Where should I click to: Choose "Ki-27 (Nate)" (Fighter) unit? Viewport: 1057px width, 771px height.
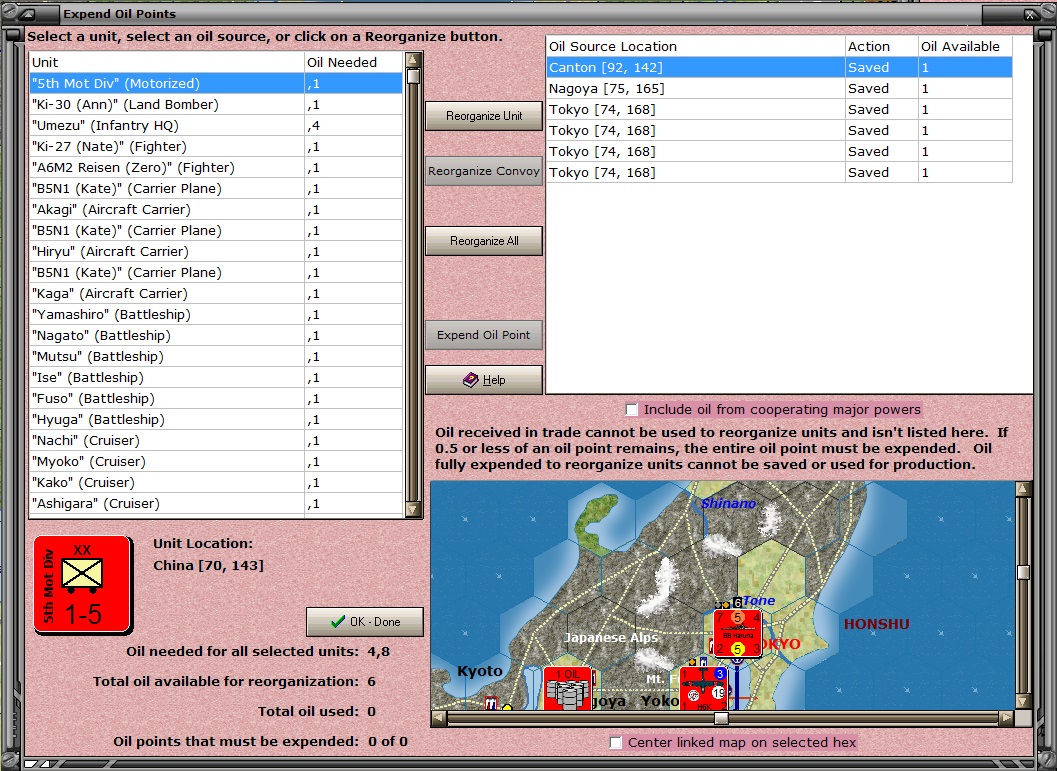coord(216,146)
